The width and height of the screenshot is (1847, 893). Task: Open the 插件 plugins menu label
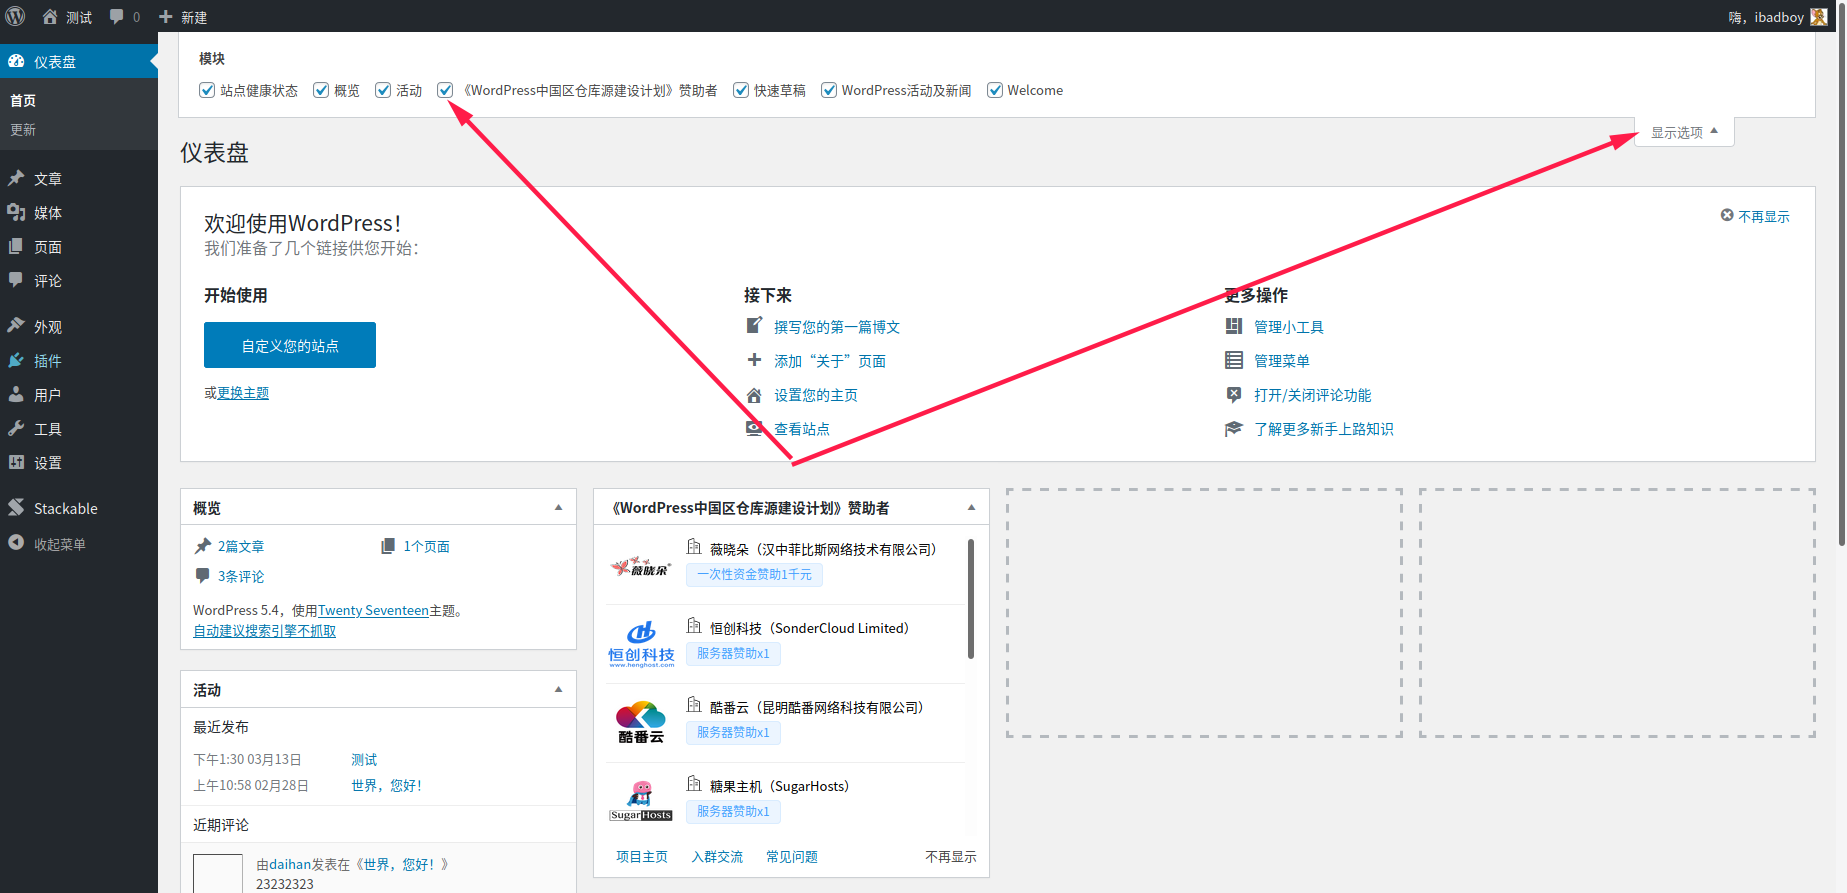tap(48, 361)
